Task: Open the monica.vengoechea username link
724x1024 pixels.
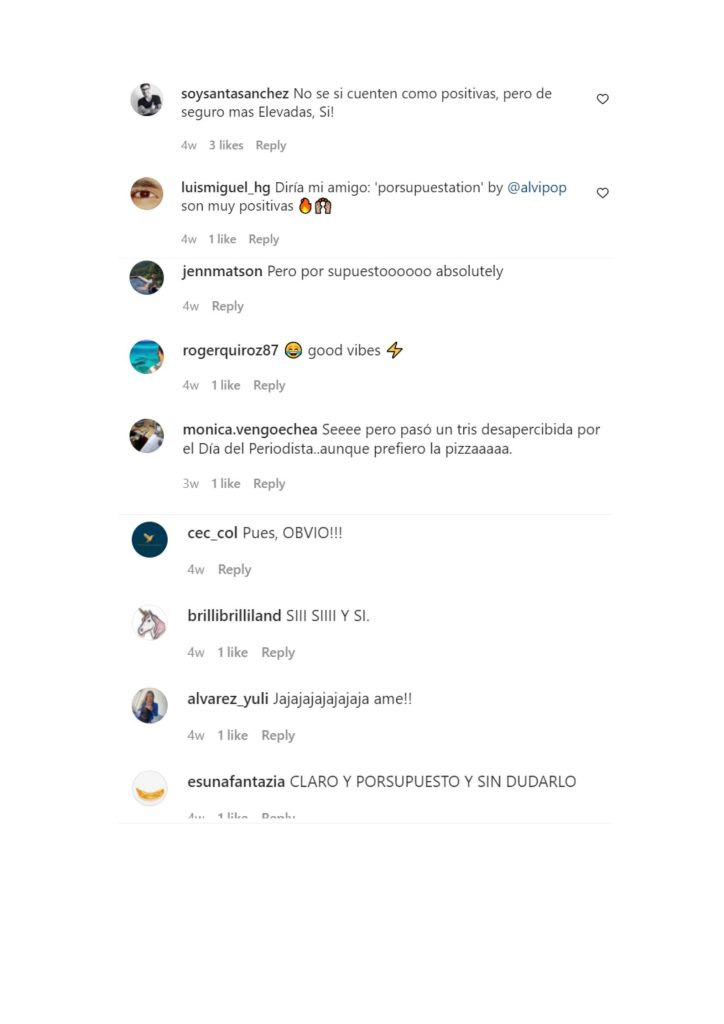Action: [x=250, y=430]
